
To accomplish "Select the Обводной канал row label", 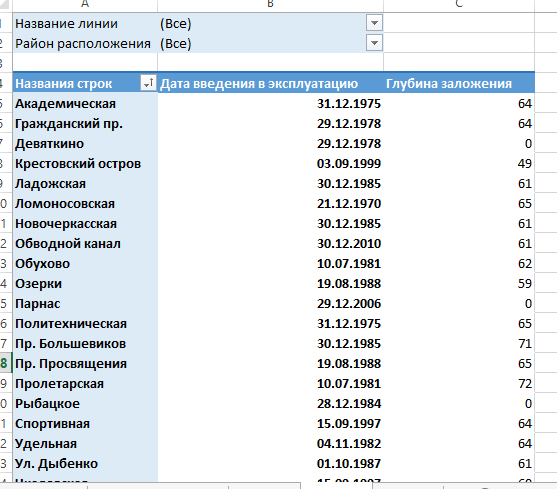I will click(x=85, y=244).
